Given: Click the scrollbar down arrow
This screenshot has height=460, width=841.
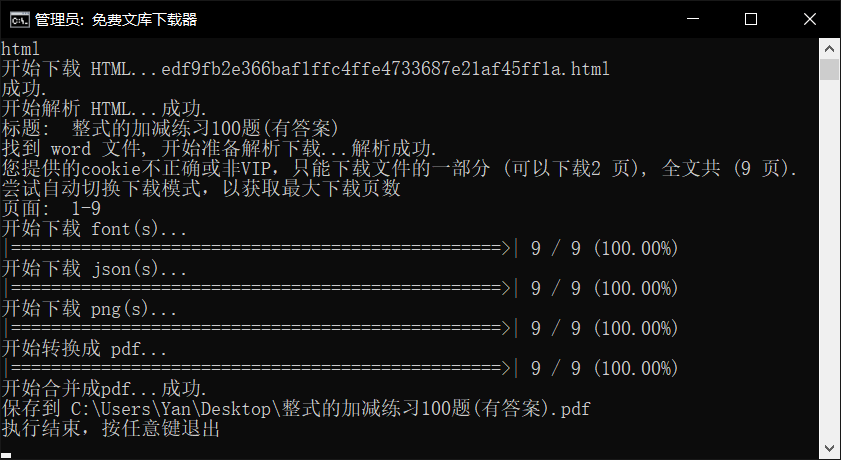Looking at the screenshot, I should click(829, 448).
